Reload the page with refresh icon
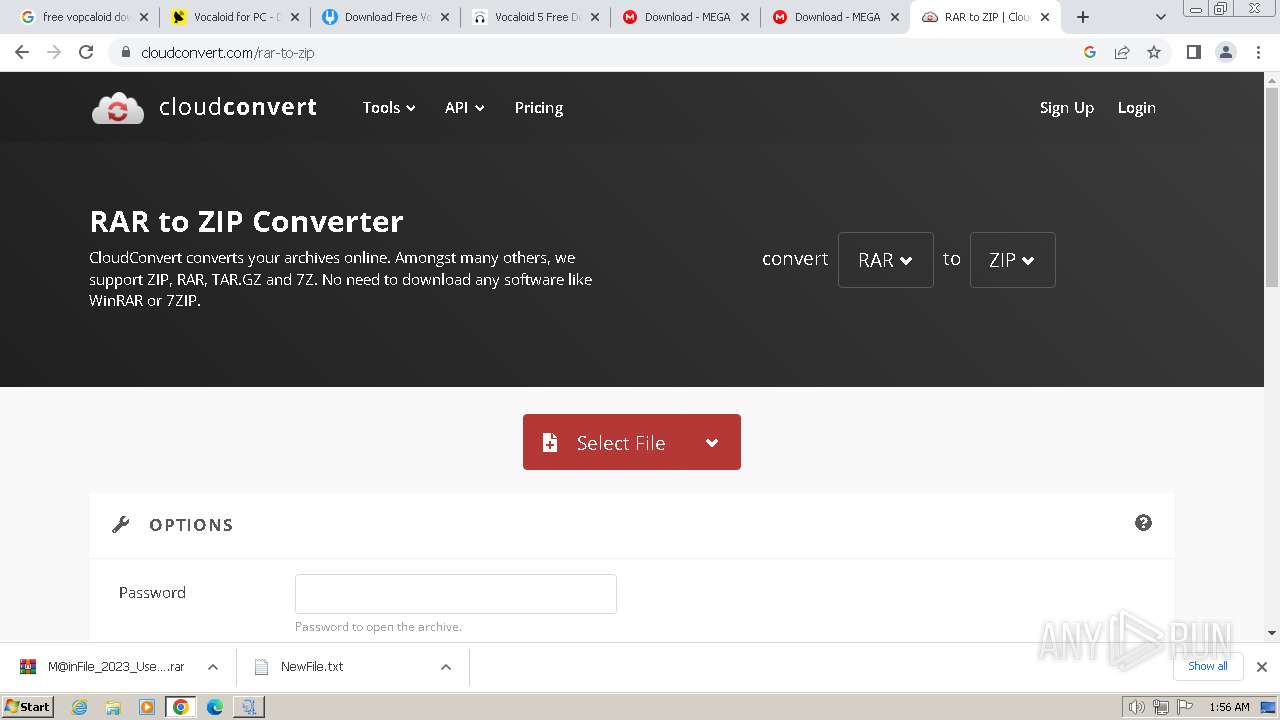The width and height of the screenshot is (1280, 720). [86, 52]
